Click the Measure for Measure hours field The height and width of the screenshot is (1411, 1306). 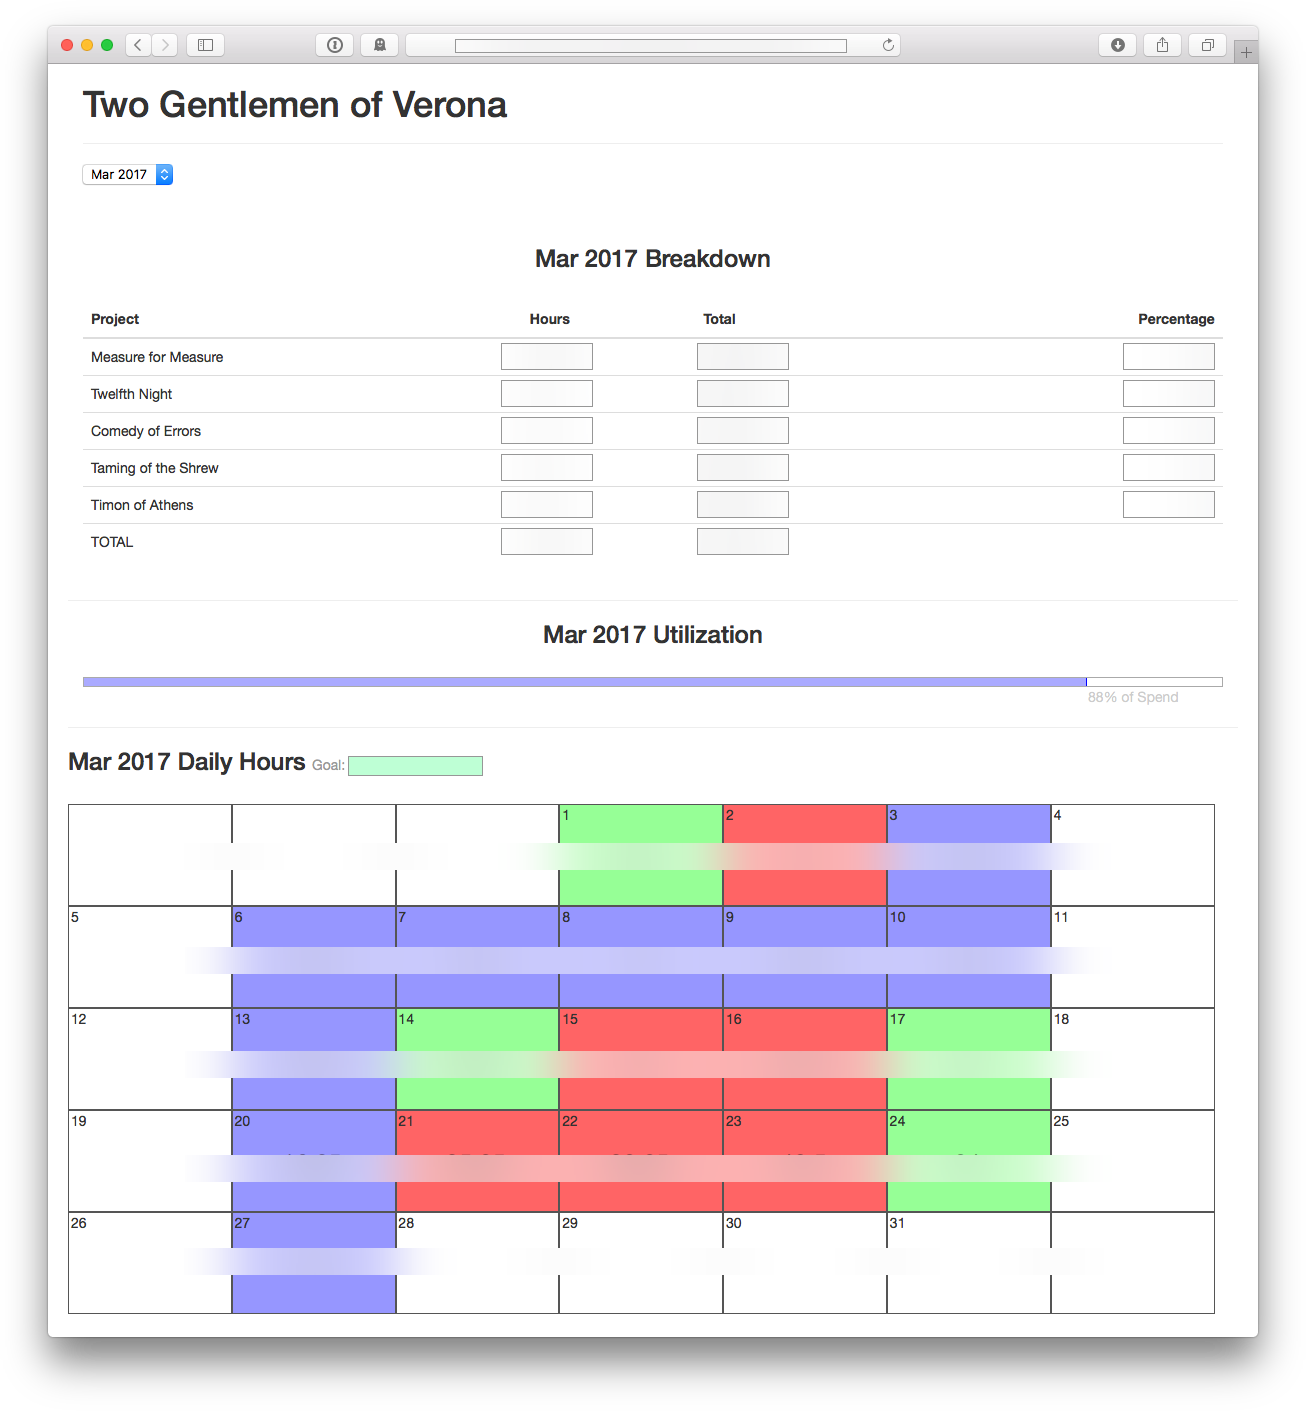pyautogui.click(x=547, y=357)
